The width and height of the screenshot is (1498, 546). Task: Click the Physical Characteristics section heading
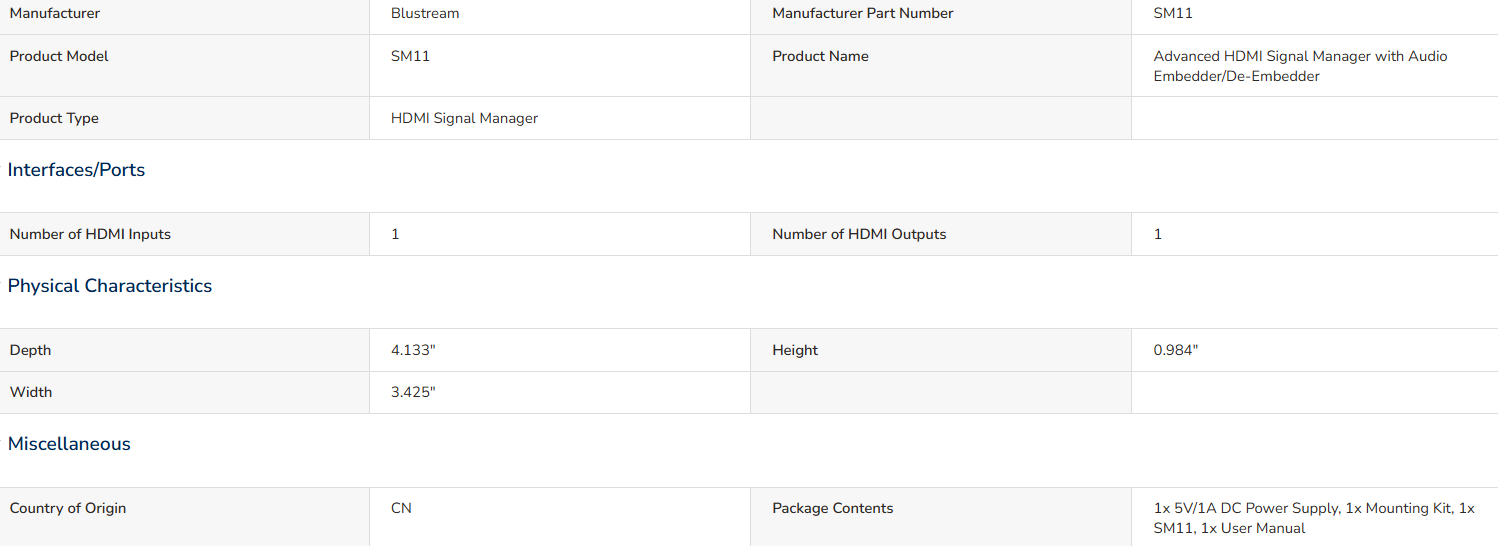click(110, 286)
